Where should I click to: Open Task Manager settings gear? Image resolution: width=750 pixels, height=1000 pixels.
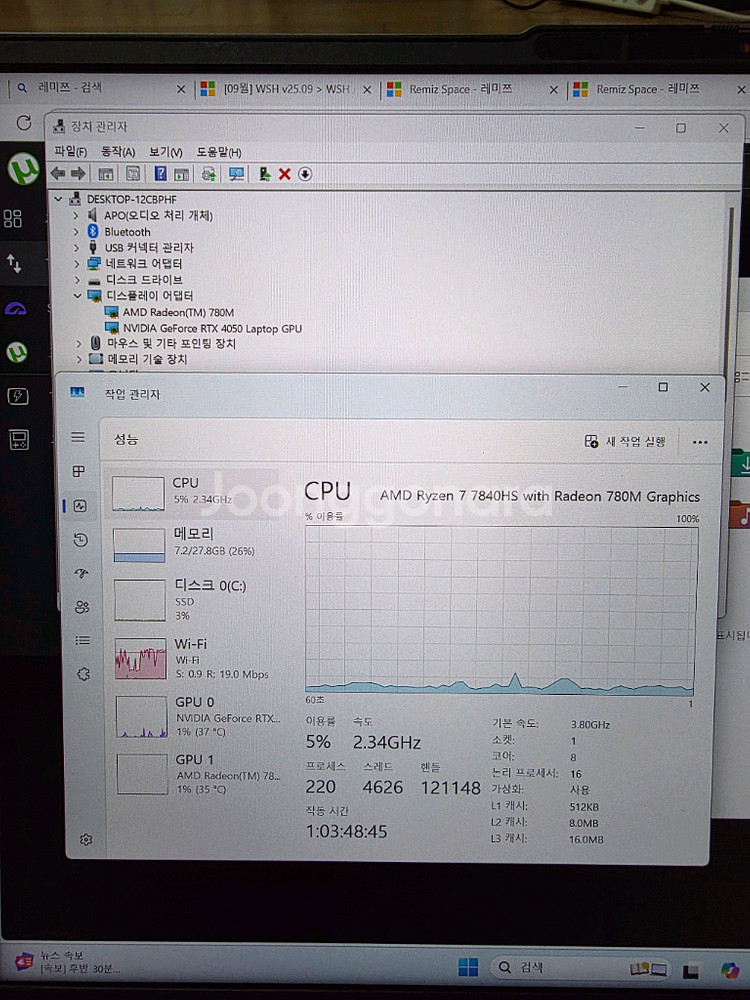coord(86,840)
